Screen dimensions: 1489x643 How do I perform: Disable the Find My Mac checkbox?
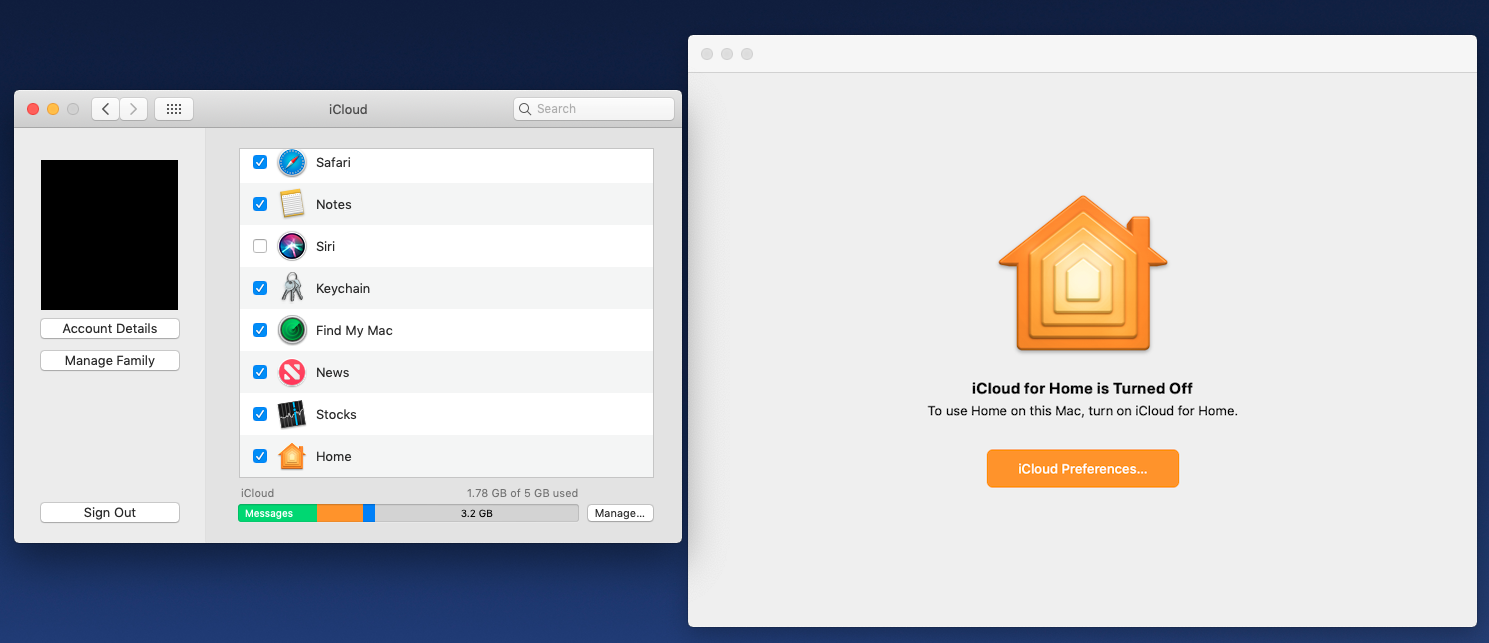point(260,330)
